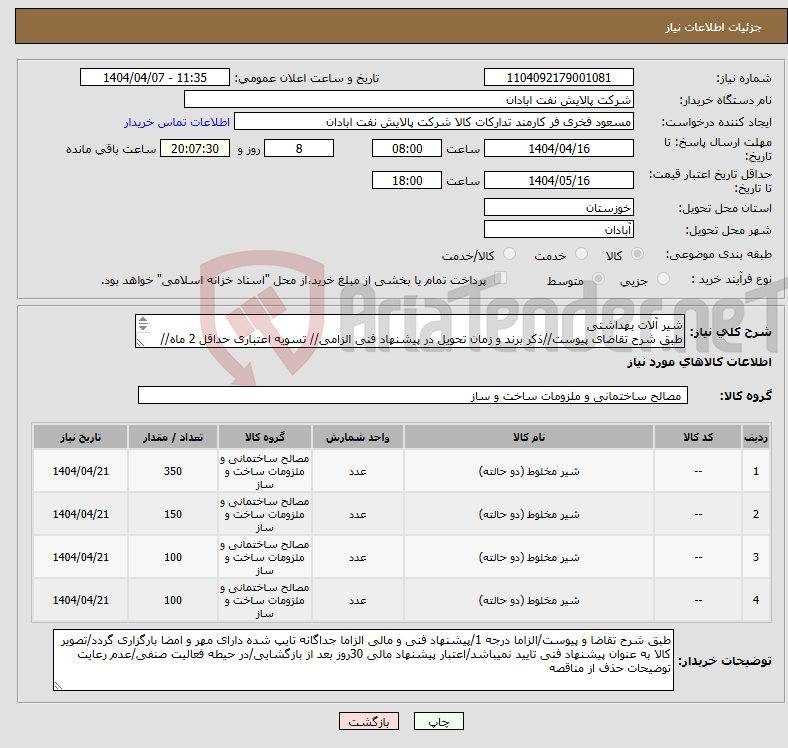Click the announcement date field 1404/04/07 - 11:35
The height and width of the screenshot is (748, 788).
pos(155,78)
